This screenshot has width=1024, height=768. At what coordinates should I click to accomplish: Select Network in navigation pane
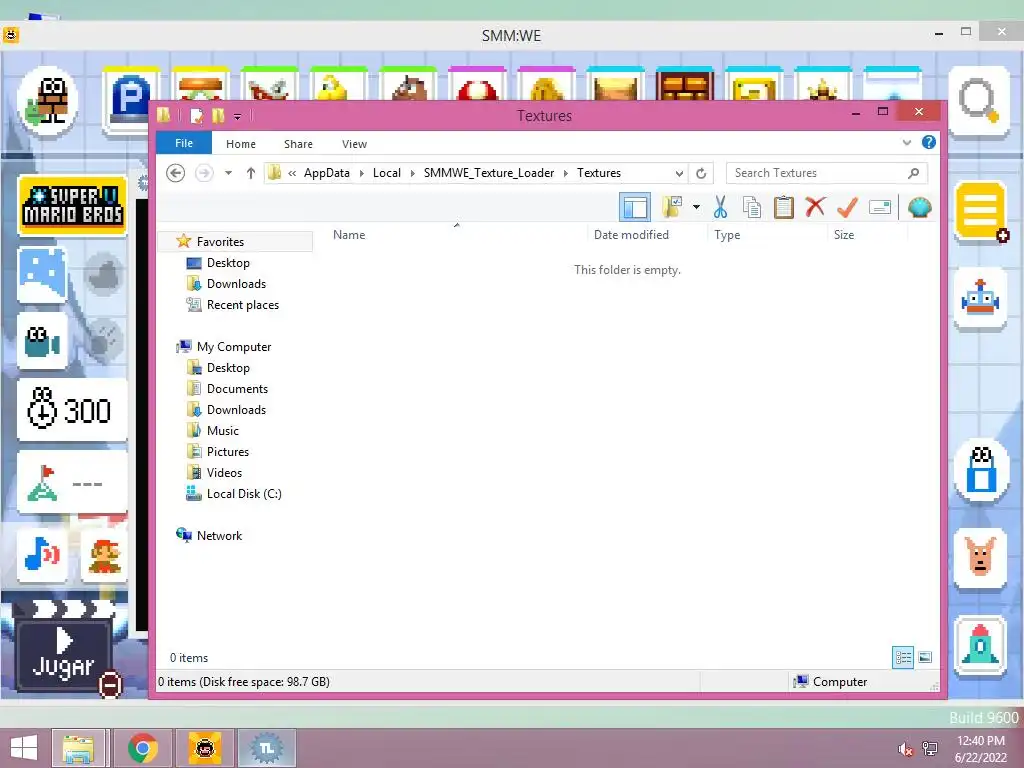click(219, 536)
